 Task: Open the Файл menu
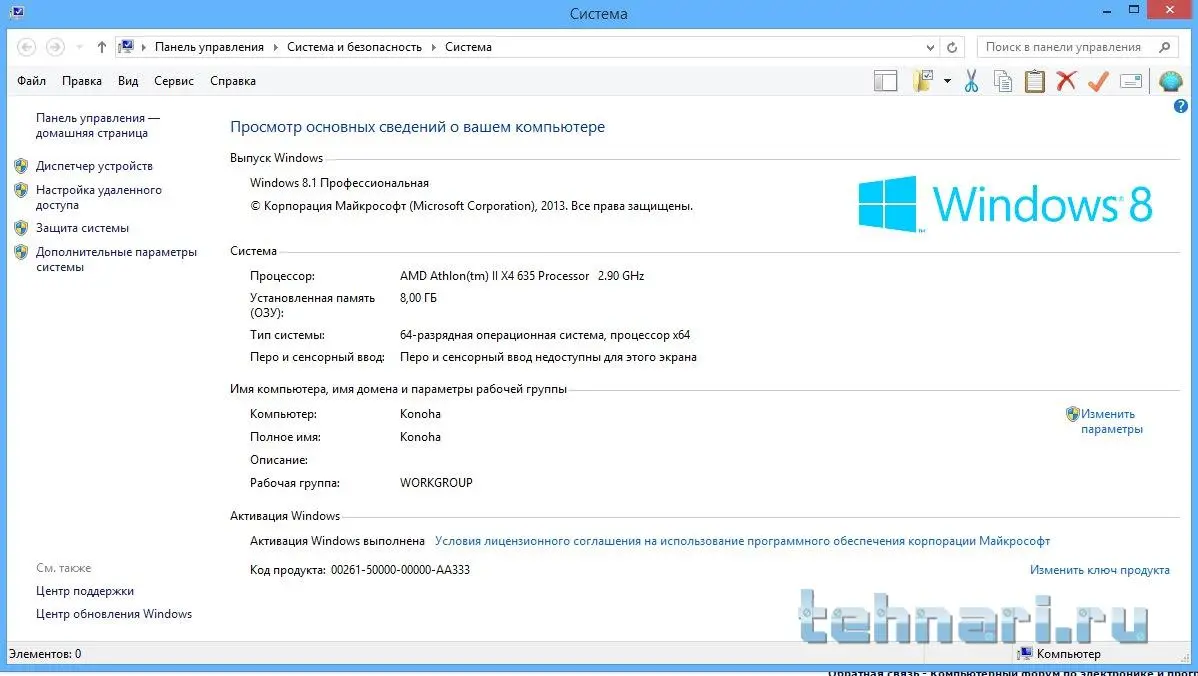click(x=31, y=81)
